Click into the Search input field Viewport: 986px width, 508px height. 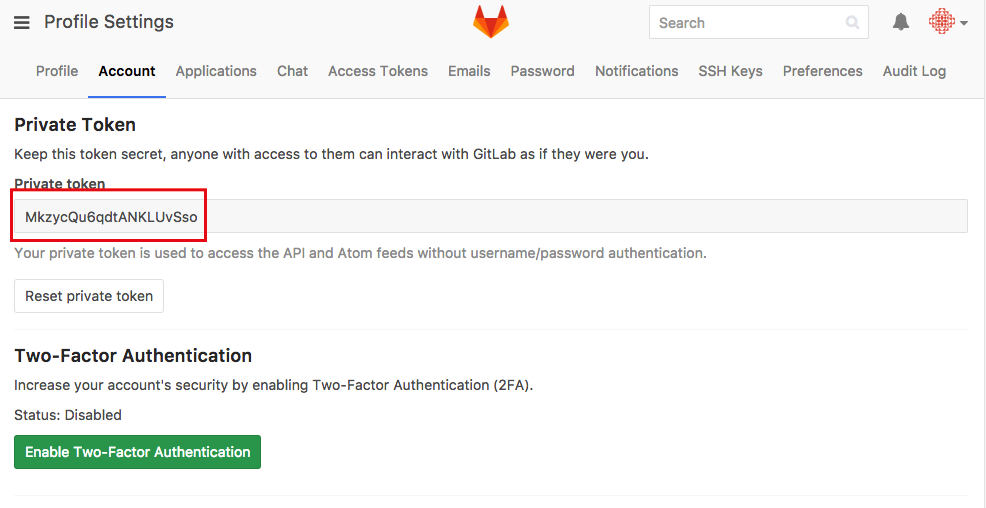748,23
